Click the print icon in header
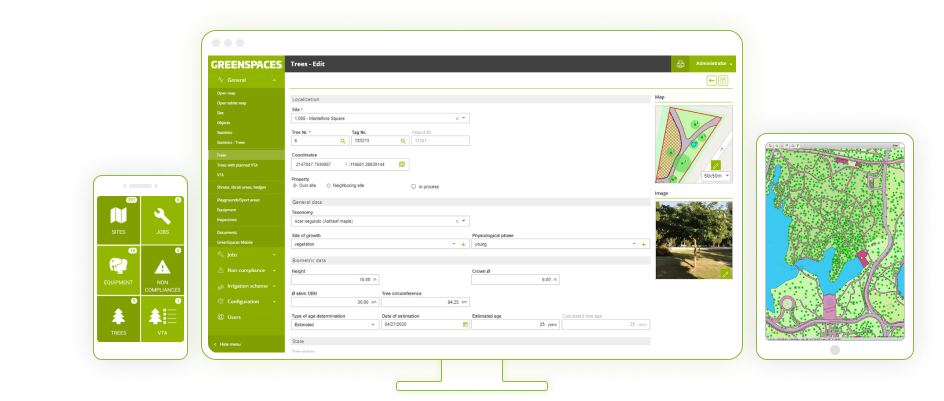 pyautogui.click(x=680, y=64)
